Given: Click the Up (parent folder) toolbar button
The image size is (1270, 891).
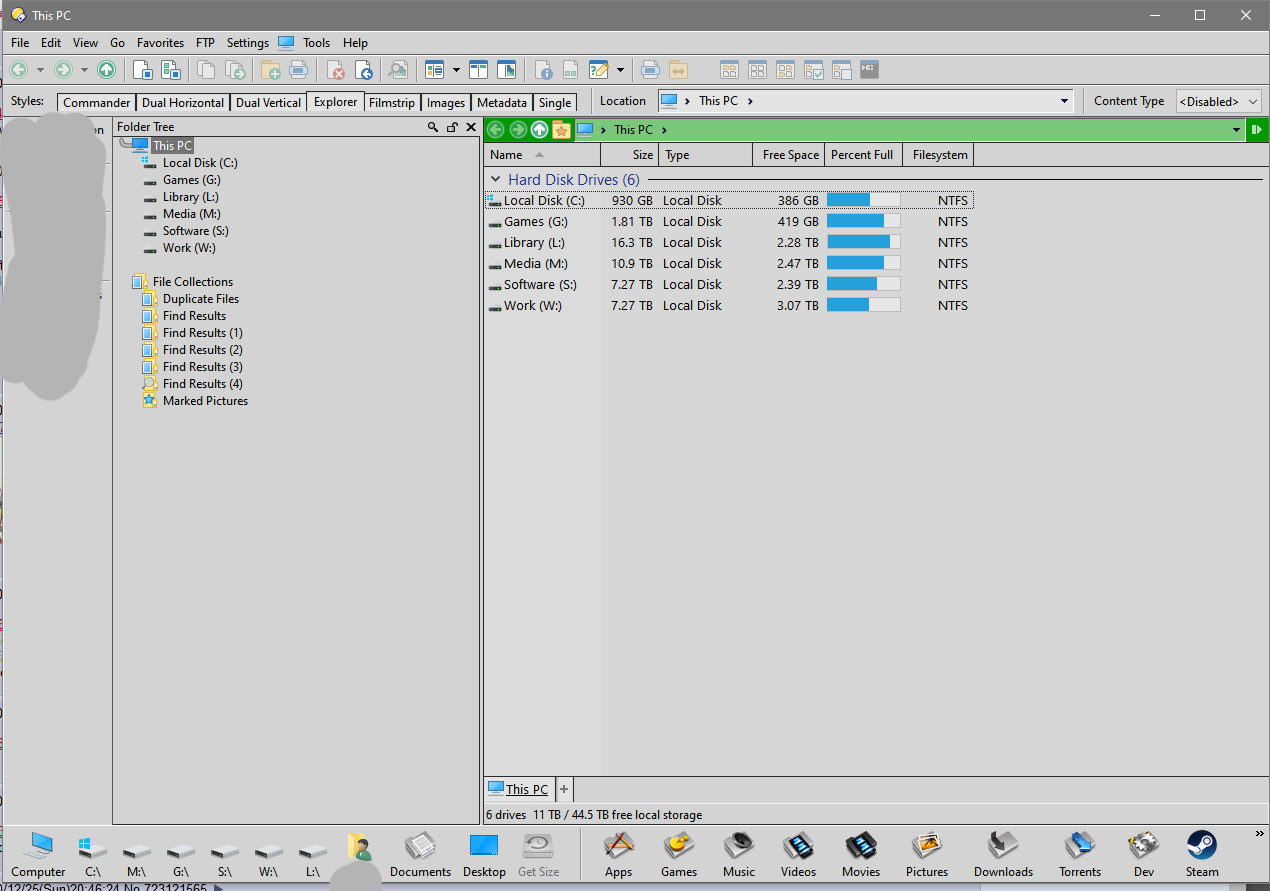Looking at the screenshot, I should pos(106,70).
